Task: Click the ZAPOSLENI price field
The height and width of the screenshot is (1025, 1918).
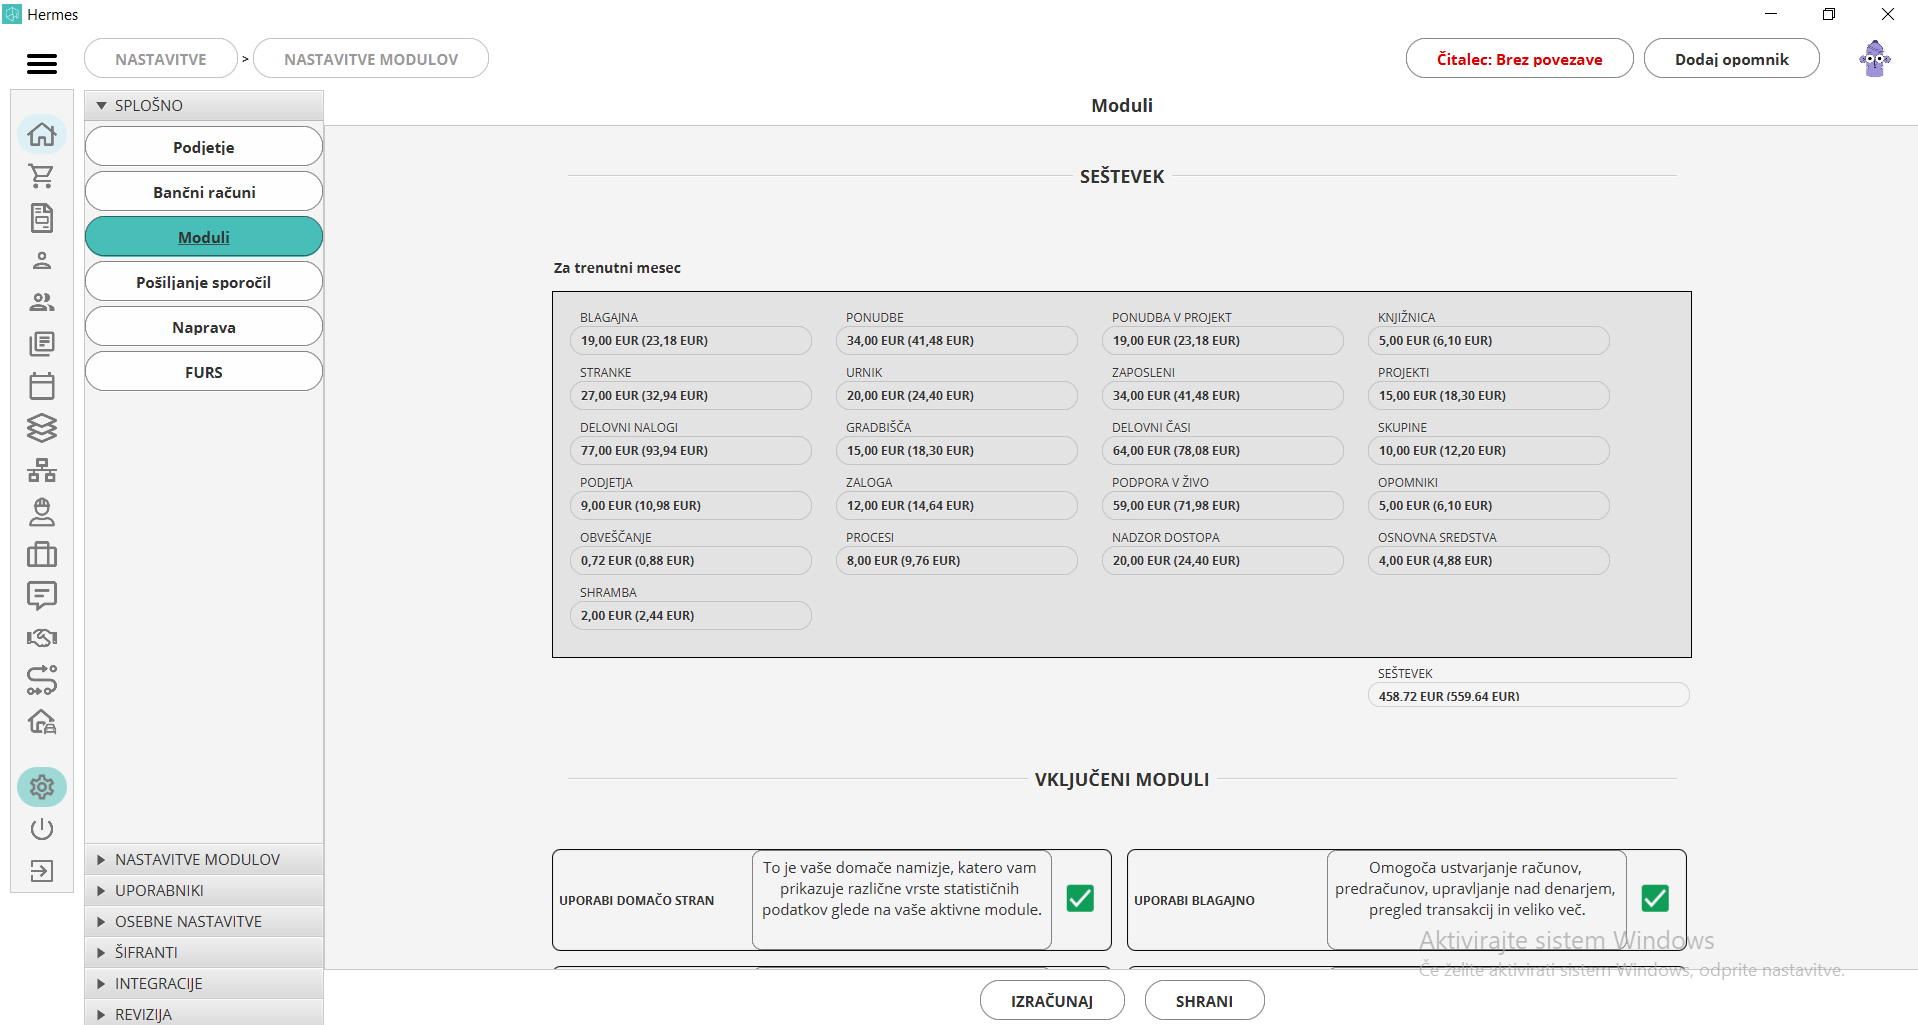Action: [x=1223, y=396]
